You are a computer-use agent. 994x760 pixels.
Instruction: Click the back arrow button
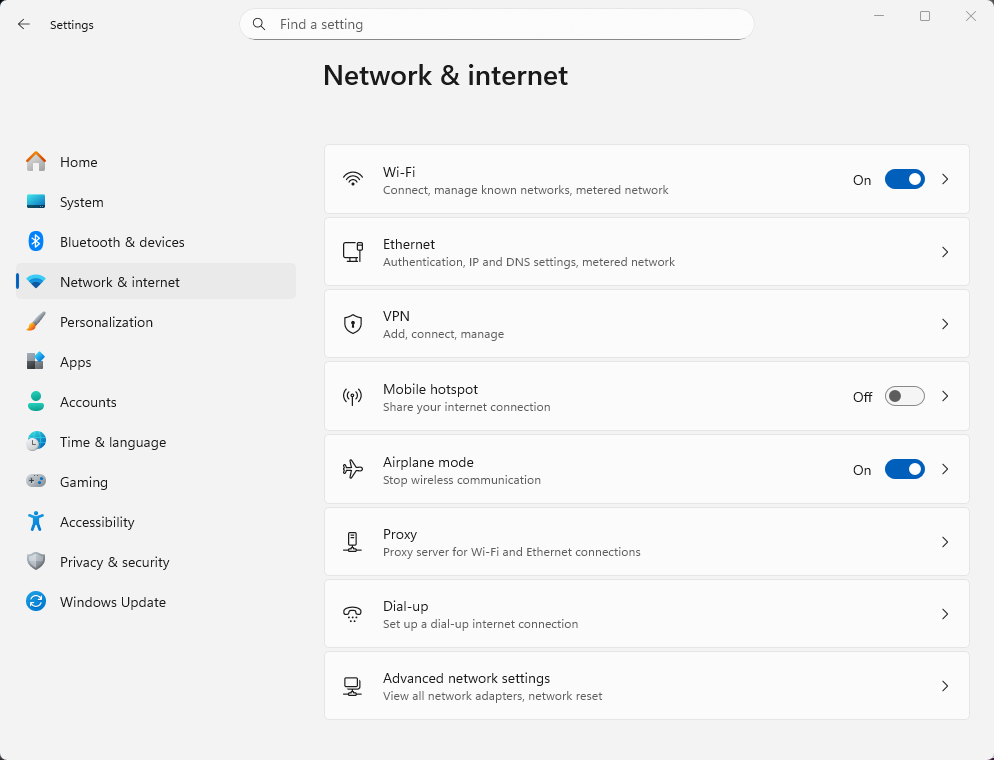point(24,24)
